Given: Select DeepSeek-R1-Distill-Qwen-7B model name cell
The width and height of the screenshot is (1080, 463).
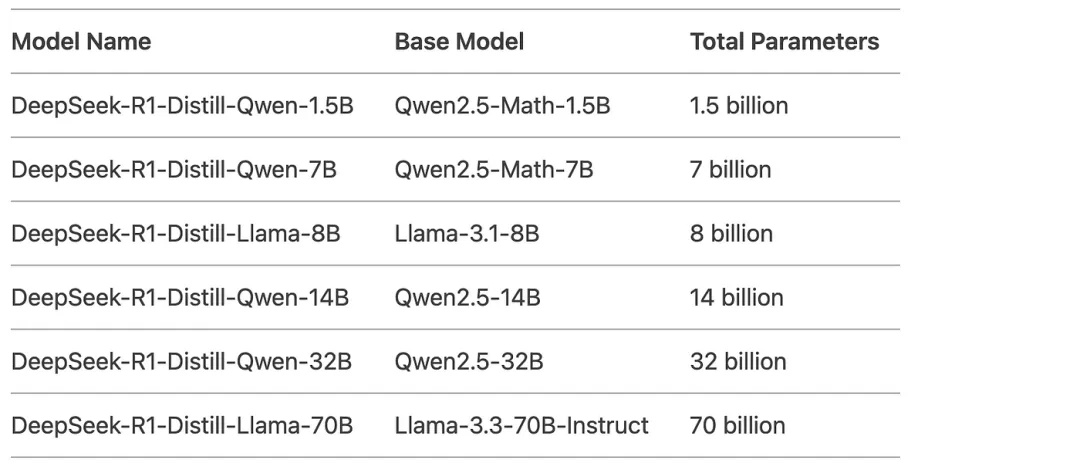Looking at the screenshot, I should (174, 169).
